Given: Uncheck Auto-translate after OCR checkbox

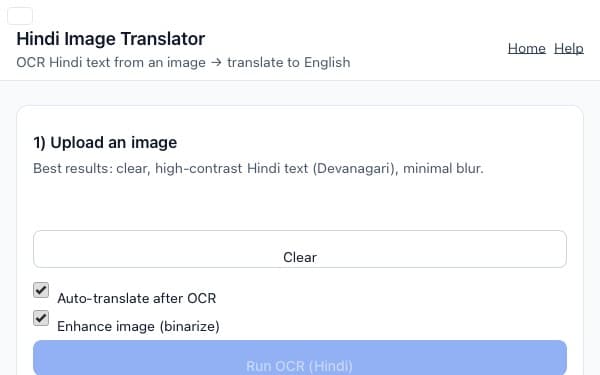Looking at the screenshot, I should click(x=41, y=290).
